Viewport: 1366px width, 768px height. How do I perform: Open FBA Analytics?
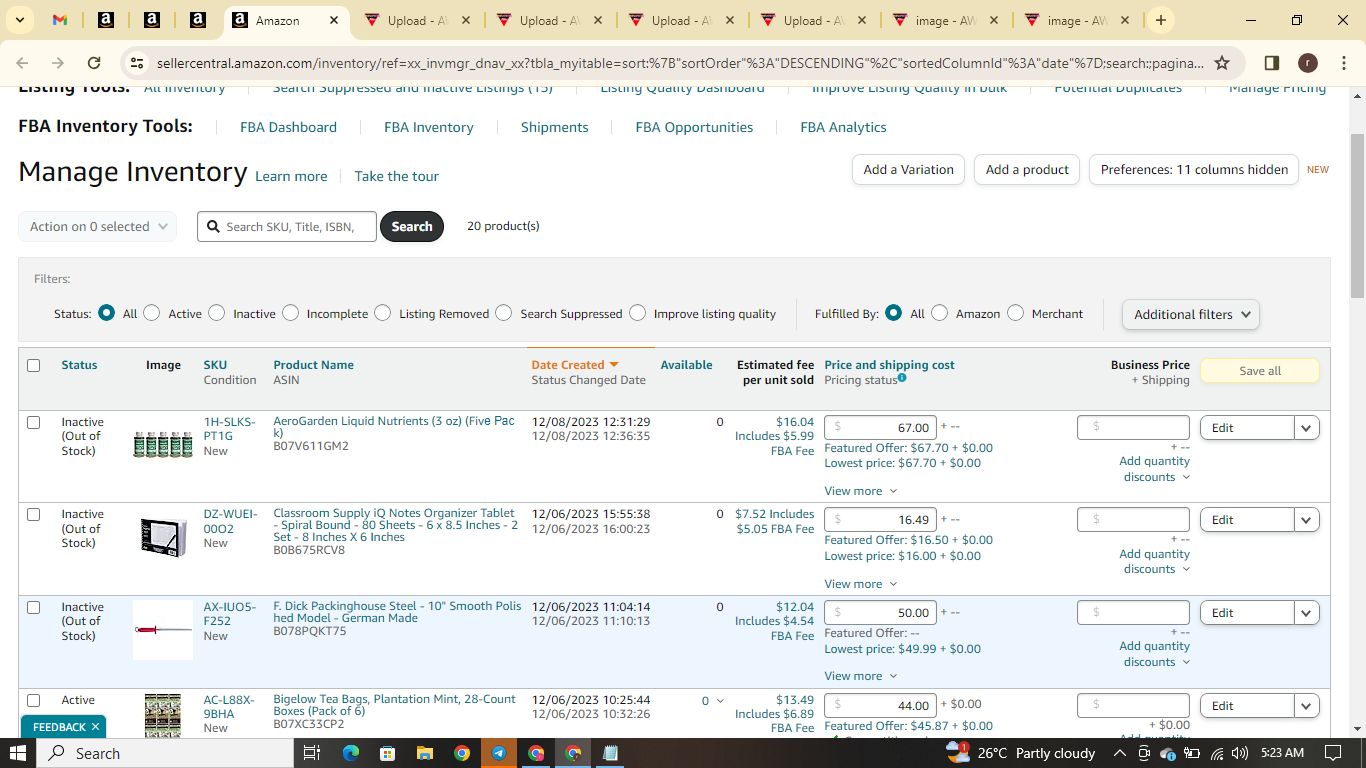(843, 127)
